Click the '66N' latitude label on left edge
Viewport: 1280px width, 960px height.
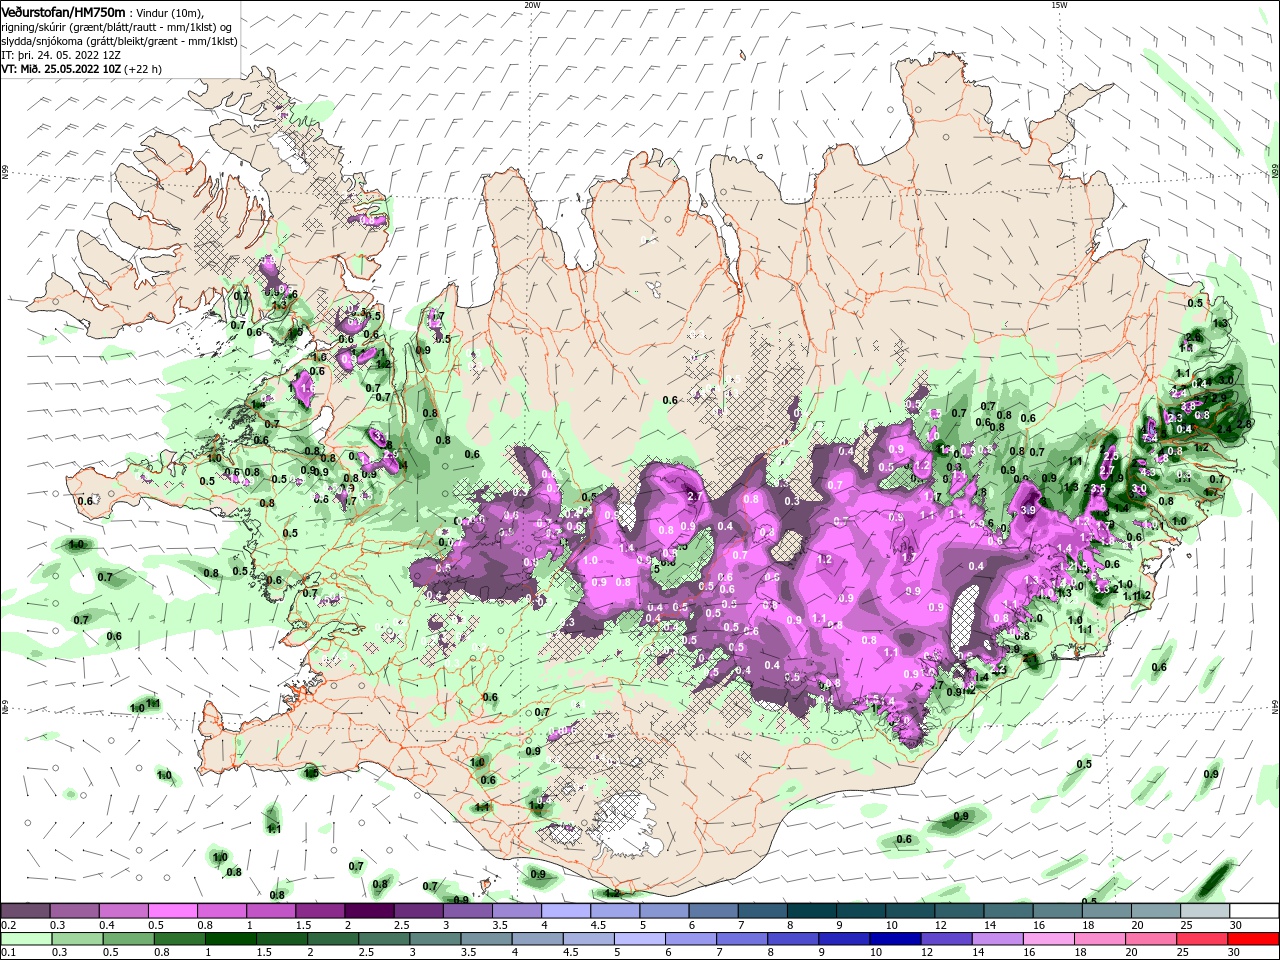click(x=5, y=174)
